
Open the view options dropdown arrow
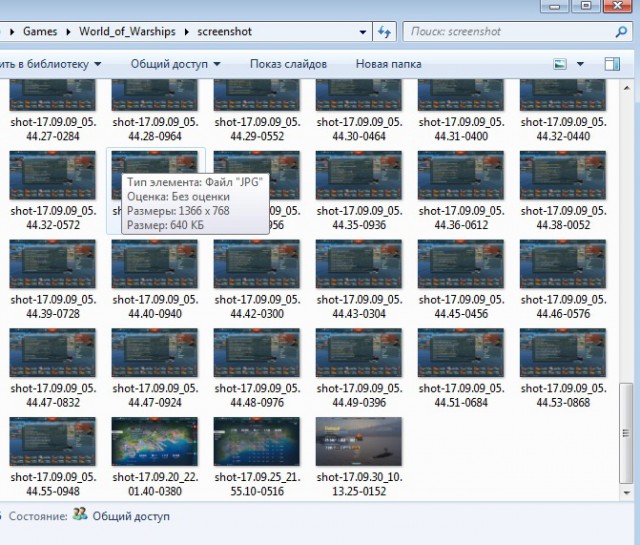[580, 64]
